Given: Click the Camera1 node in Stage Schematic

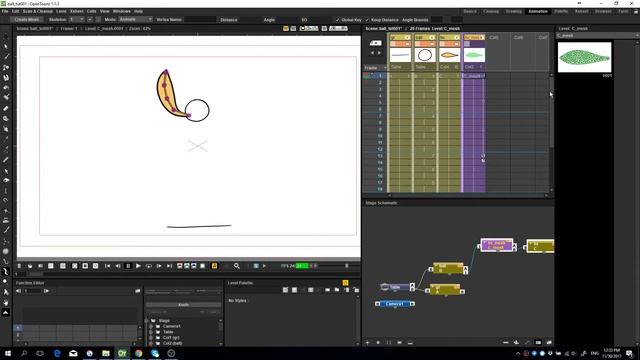Looking at the screenshot, I should pyautogui.click(x=395, y=304).
